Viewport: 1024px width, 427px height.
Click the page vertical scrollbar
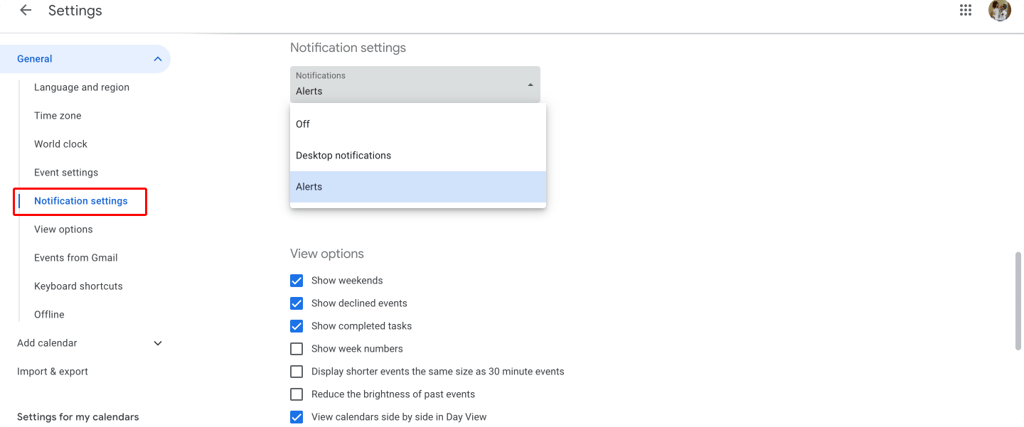point(1018,301)
